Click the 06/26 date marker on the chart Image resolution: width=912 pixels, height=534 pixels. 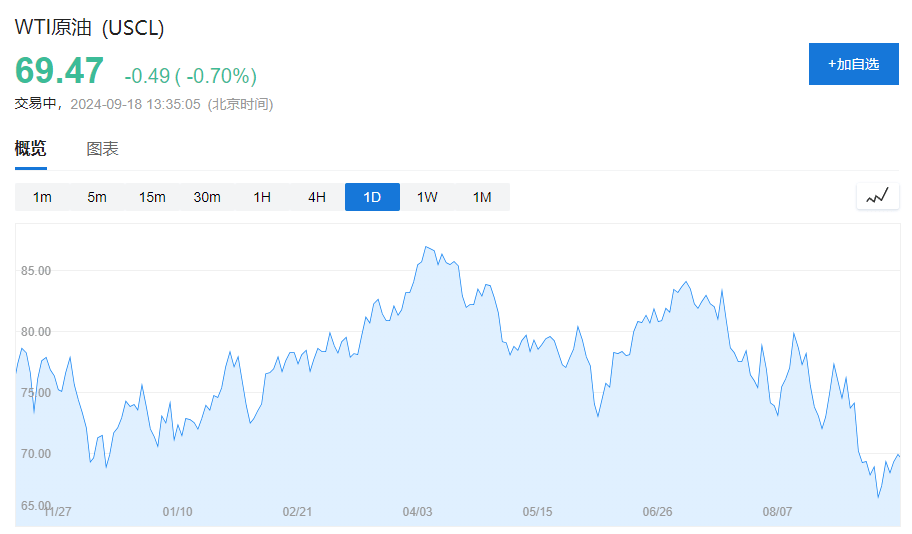click(x=657, y=512)
